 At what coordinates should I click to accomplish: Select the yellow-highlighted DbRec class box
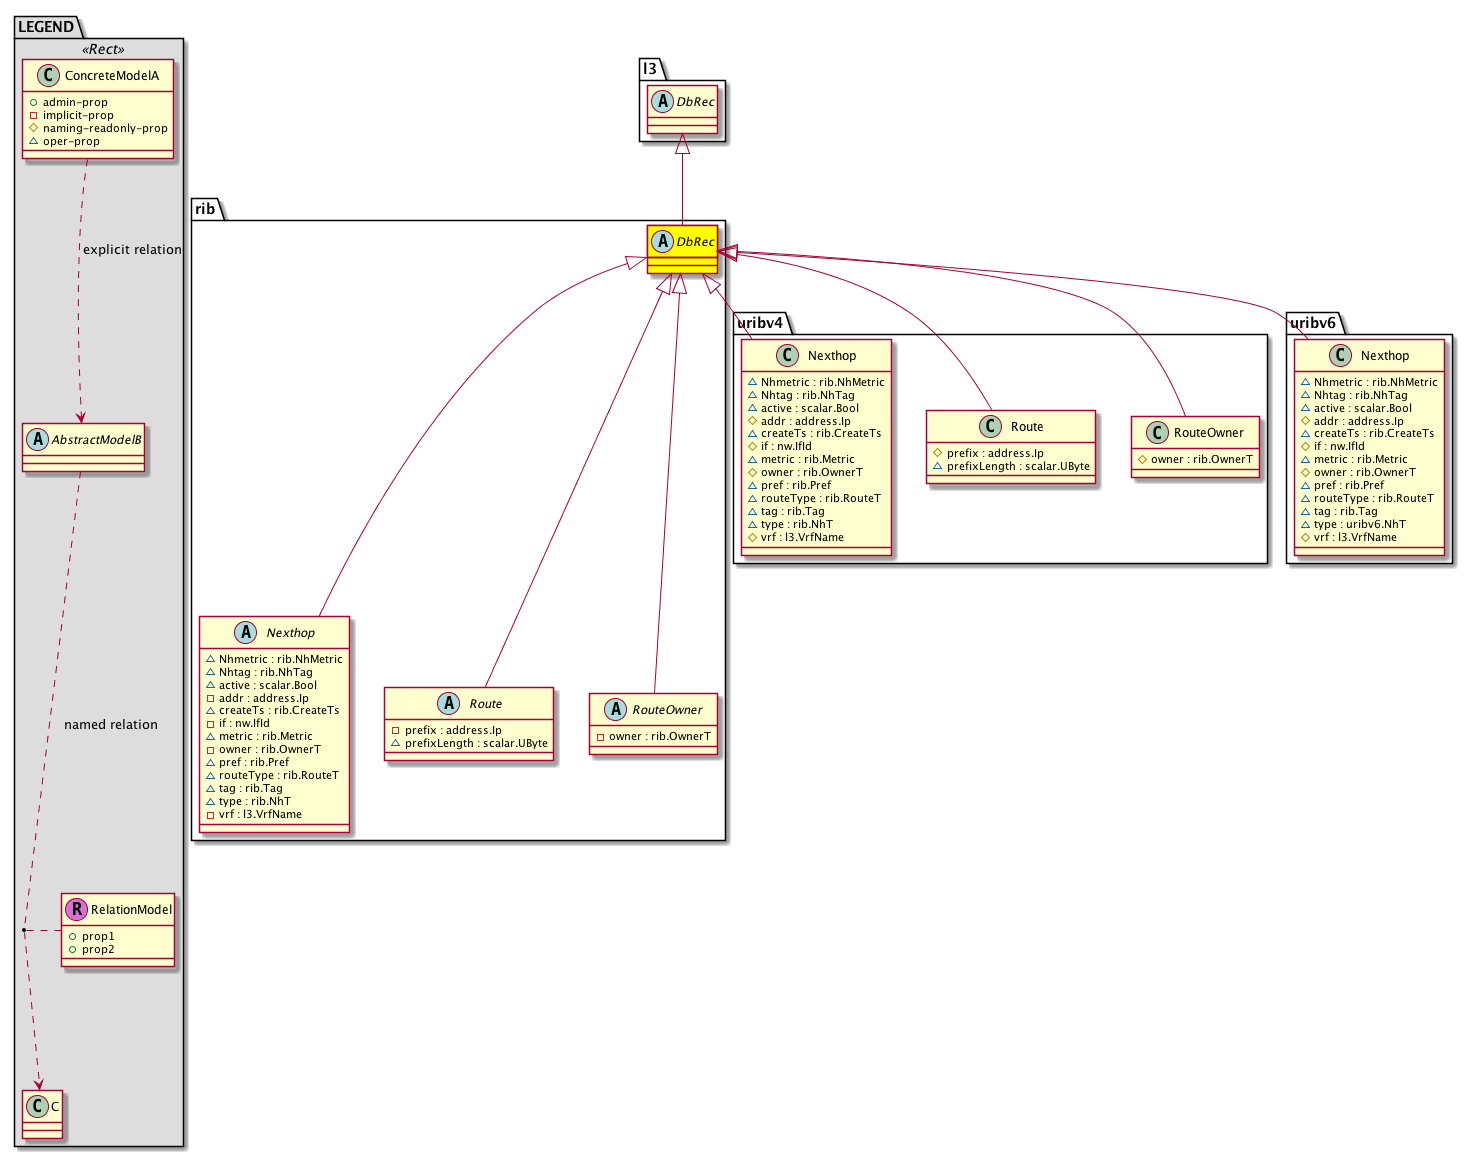click(x=683, y=248)
